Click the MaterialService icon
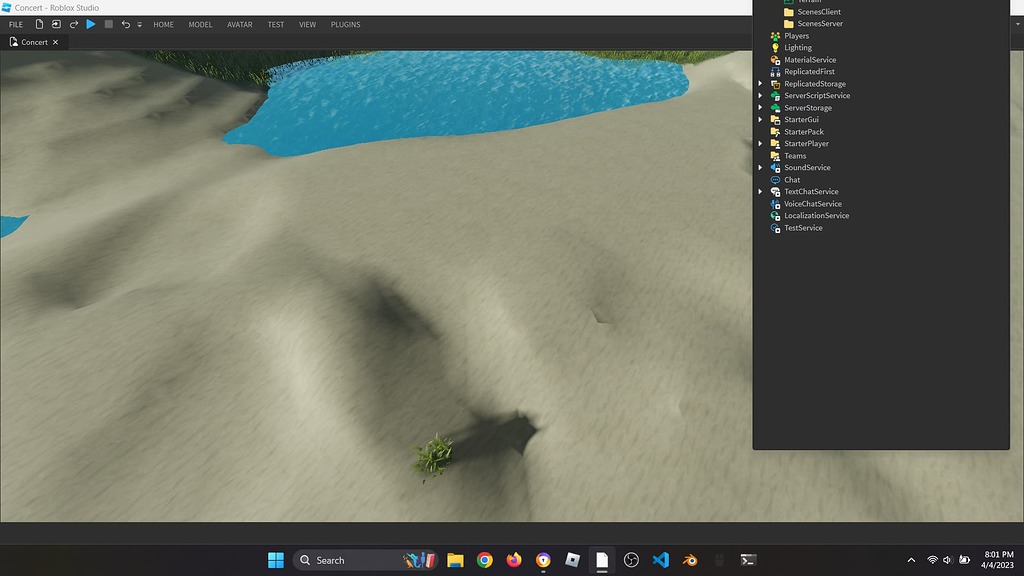 pyautogui.click(x=775, y=59)
